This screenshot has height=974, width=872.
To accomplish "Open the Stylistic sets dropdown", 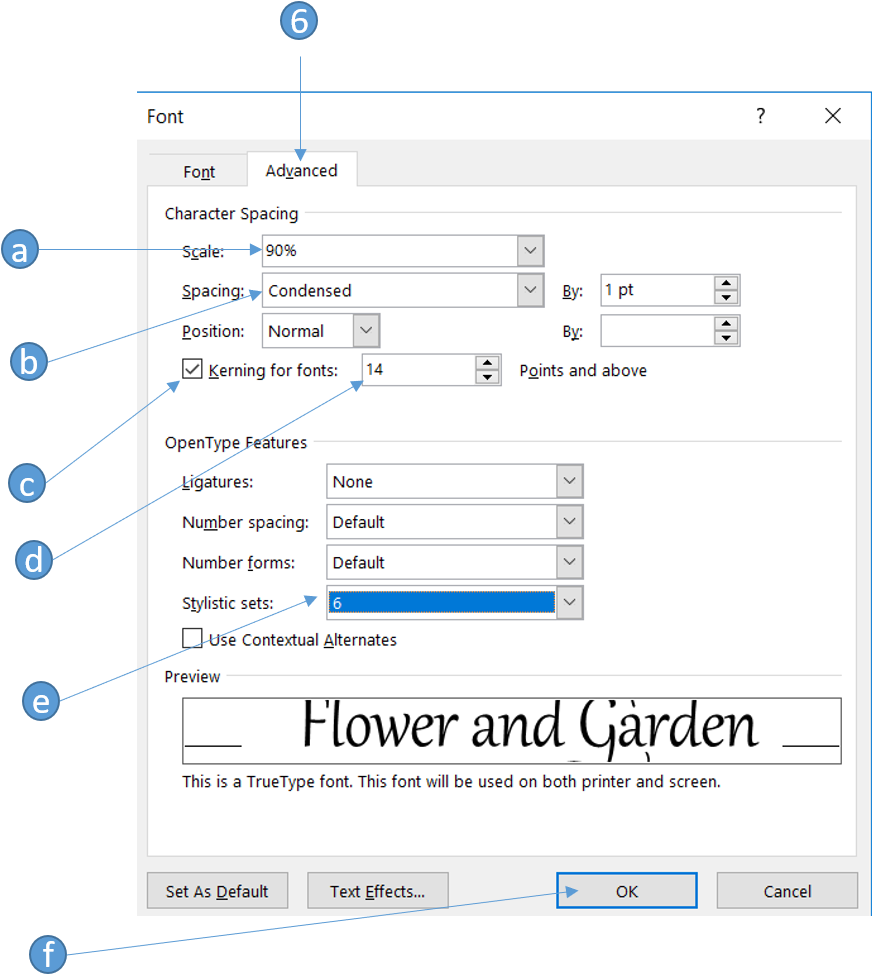I will [570, 602].
